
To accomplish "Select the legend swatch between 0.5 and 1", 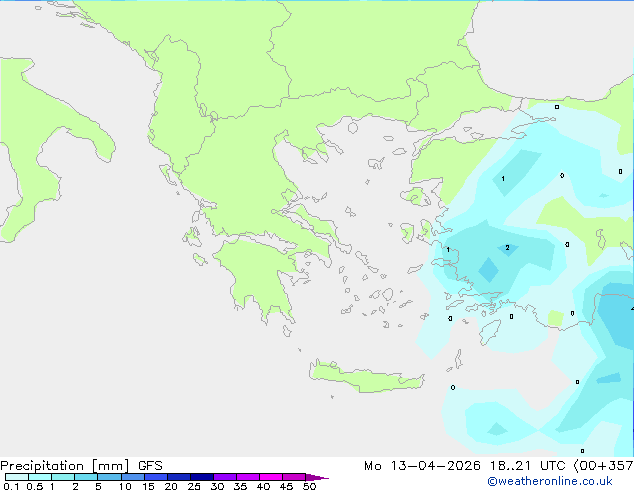I will [40, 477].
